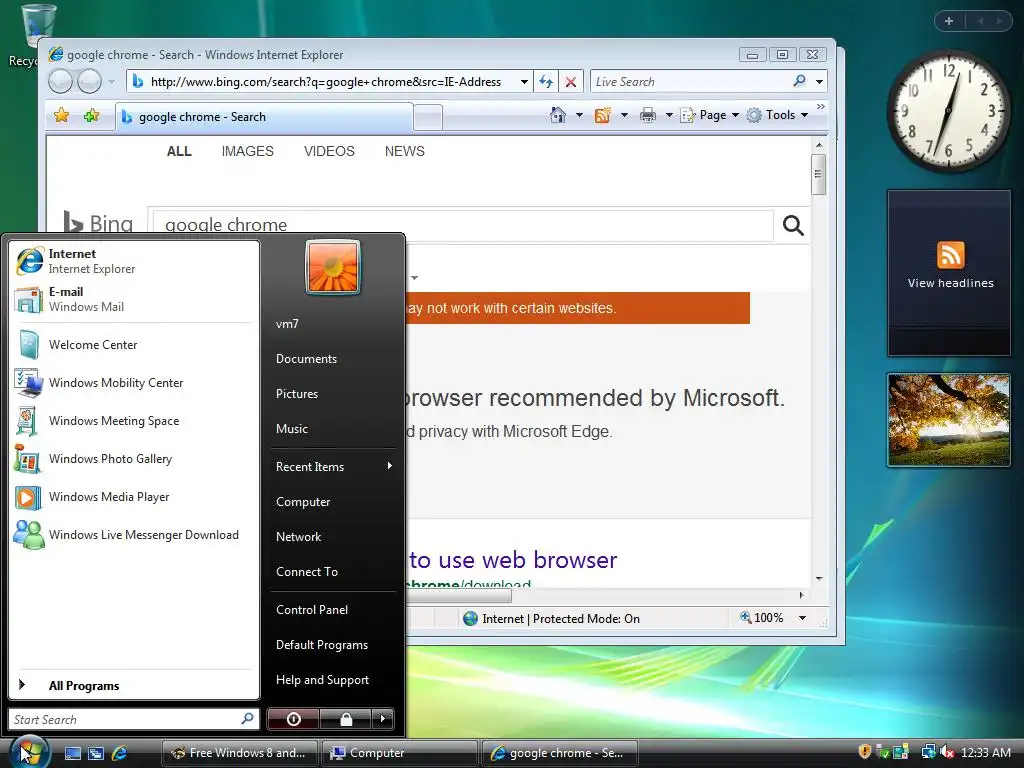Click the RSS feeds toolbar icon
Viewport: 1024px width, 768px height.
[602, 115]
